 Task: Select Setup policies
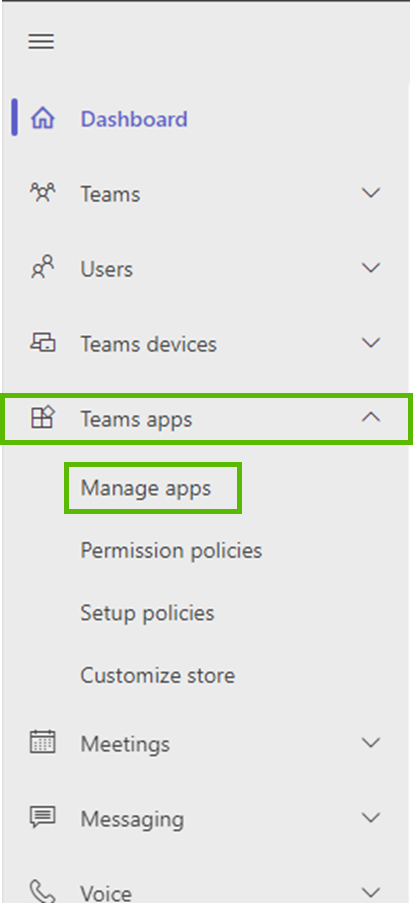point(147,613)
